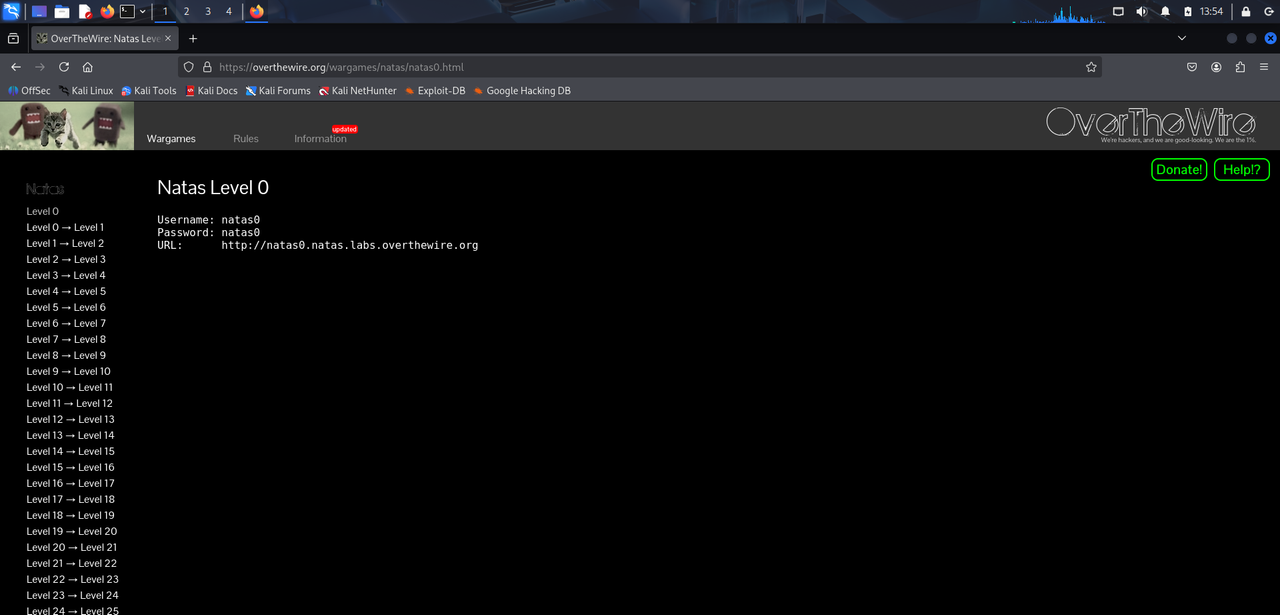Open the Information menu item

pyautogui.click(x=320, y=139)
